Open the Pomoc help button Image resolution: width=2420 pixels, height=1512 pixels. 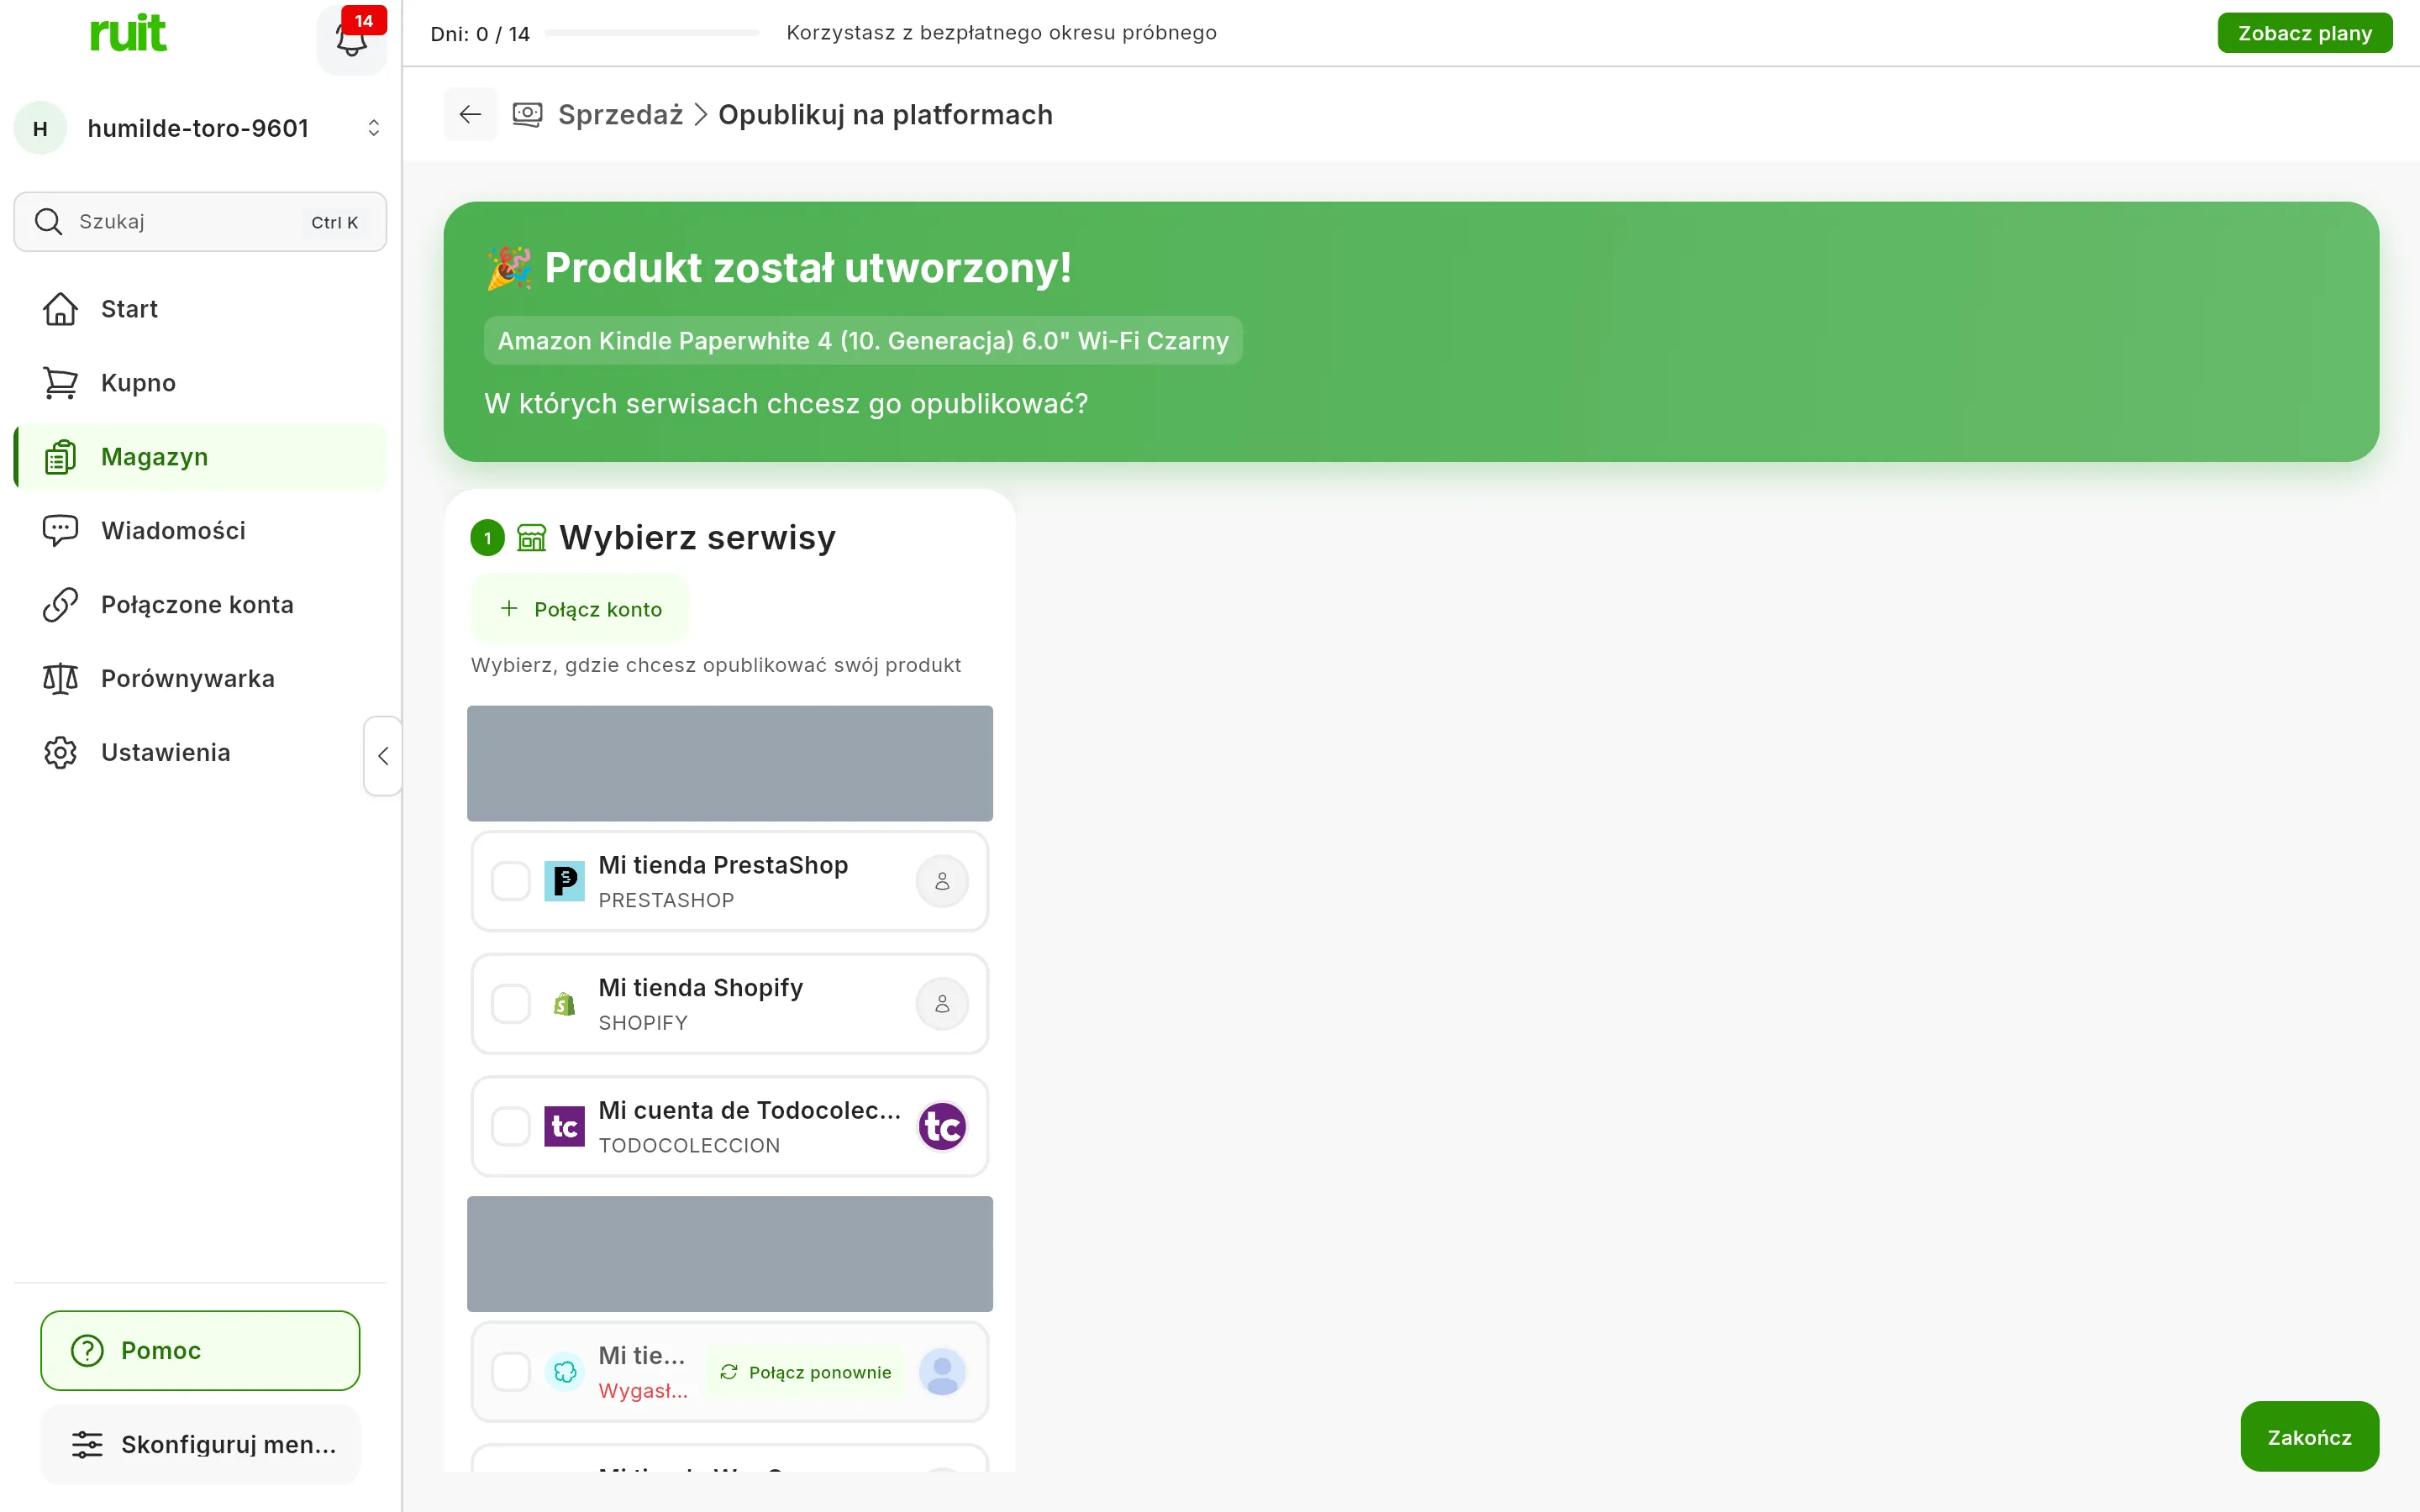click(200, 1350)
